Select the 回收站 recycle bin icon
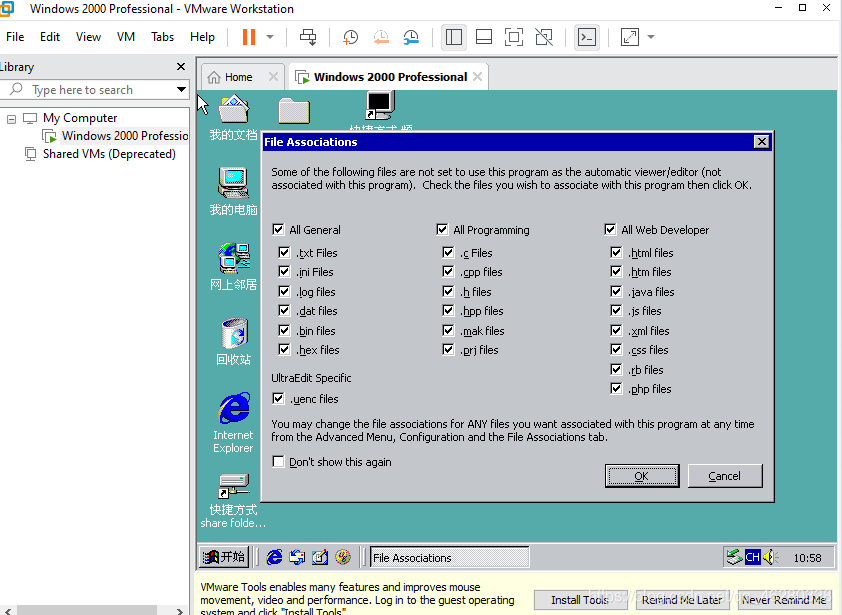842x615 pixels. 234,342
